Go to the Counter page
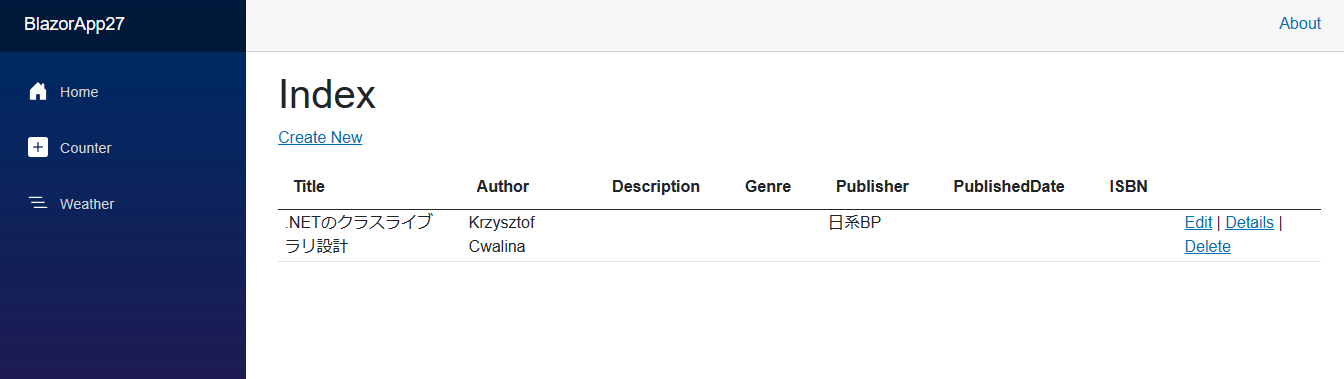1344x379 pixels. (123, 148)
